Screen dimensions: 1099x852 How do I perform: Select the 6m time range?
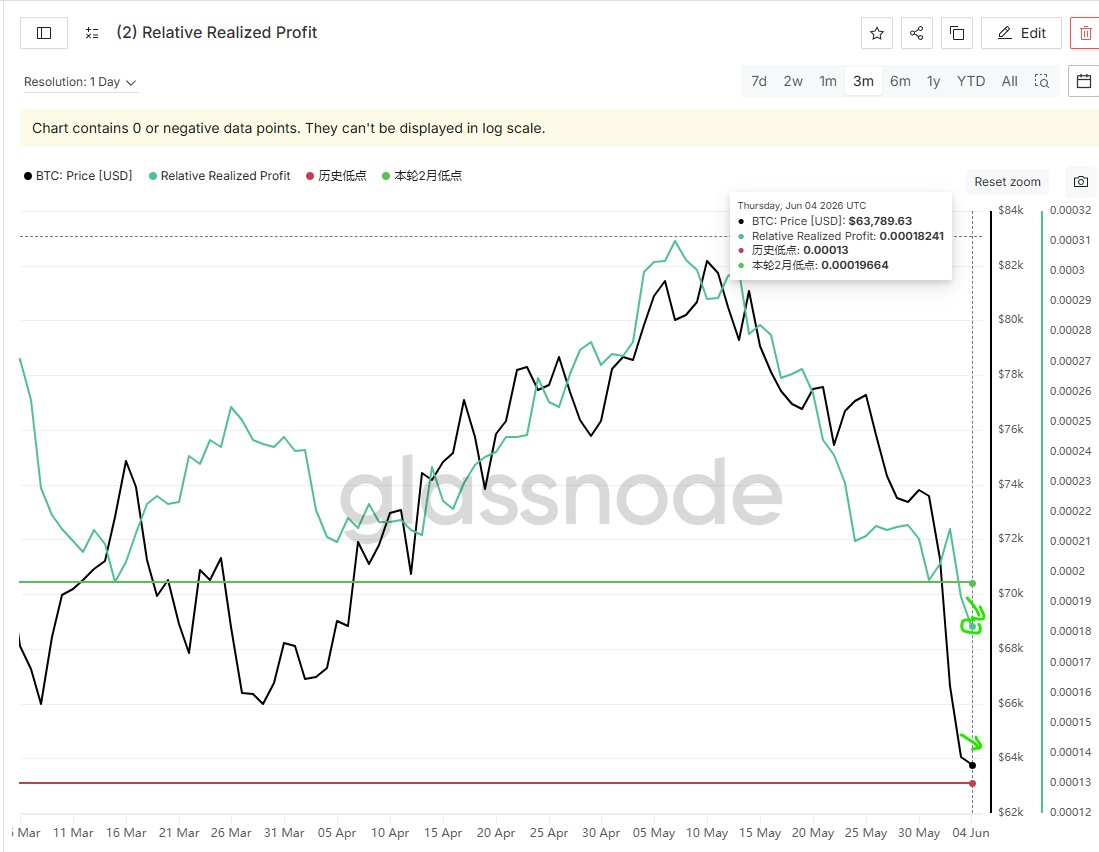tap(900, 81)
